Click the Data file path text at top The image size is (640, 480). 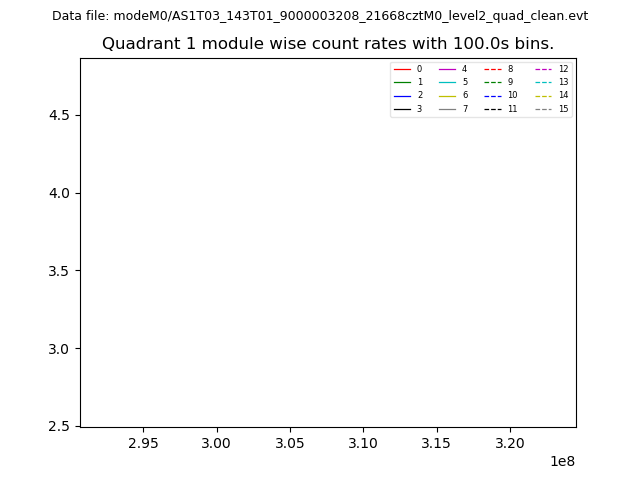[x=320, y=16]
